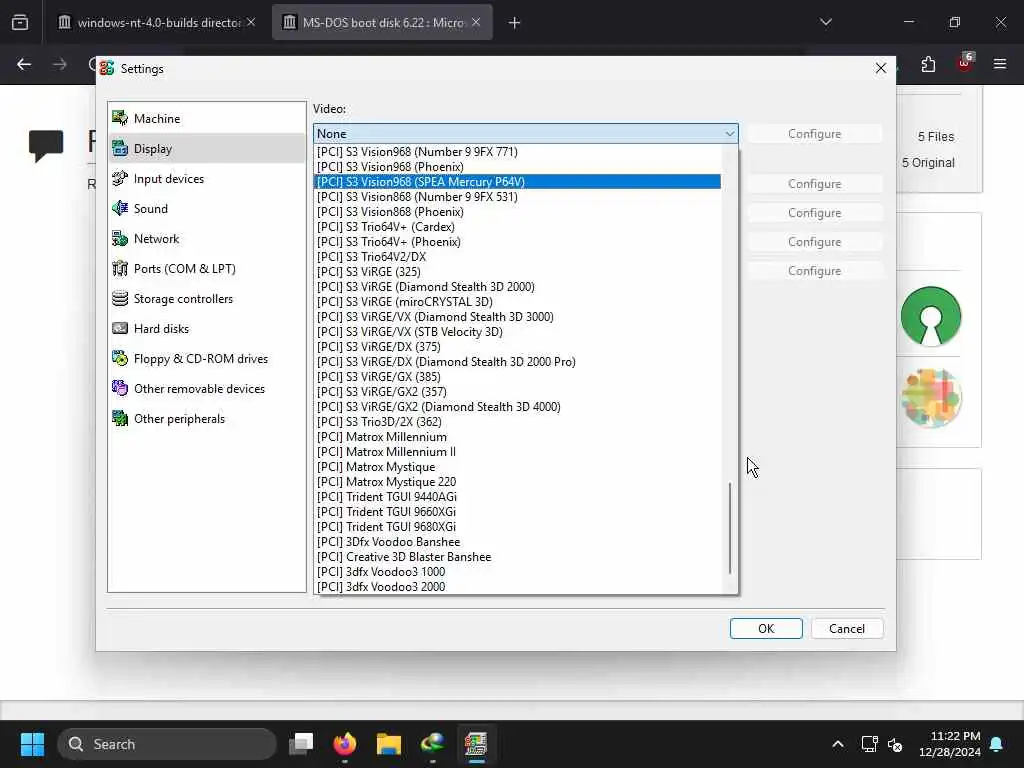Choose S3 ViRGE/GX (385)

[x=517, y=377]
